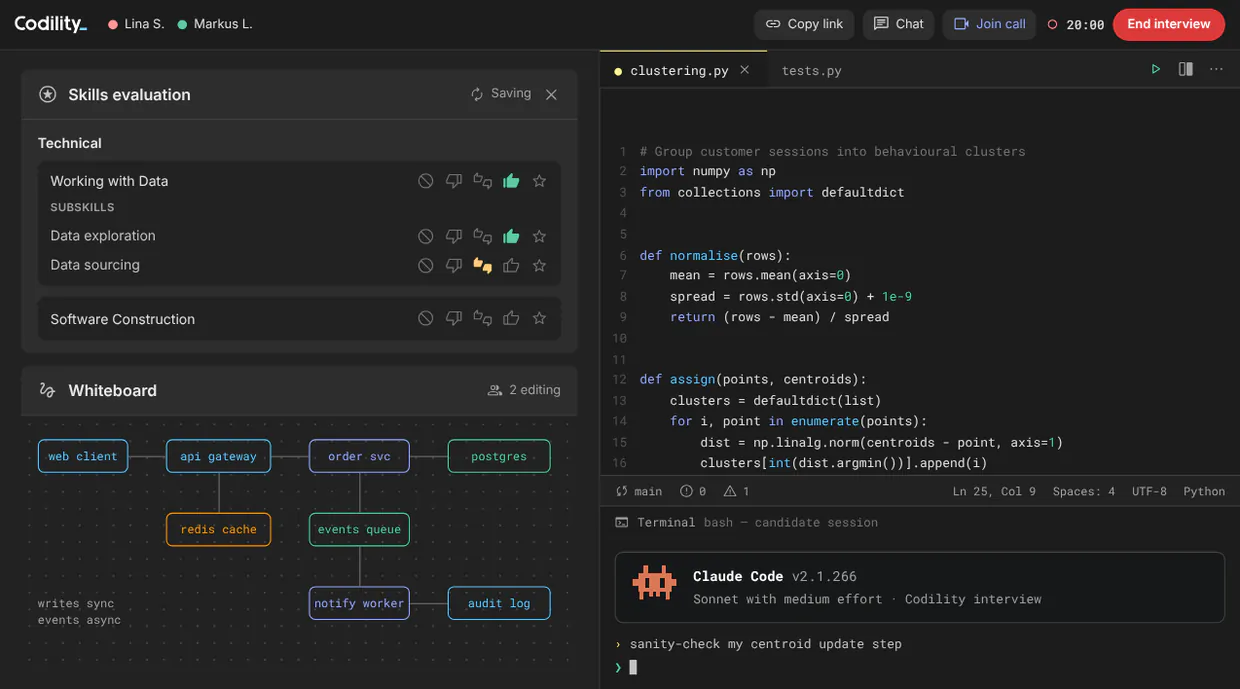This screenshot has width=1240, height=689.
Task: Click the main git branch indicator
Action: (x=639, y=491)
